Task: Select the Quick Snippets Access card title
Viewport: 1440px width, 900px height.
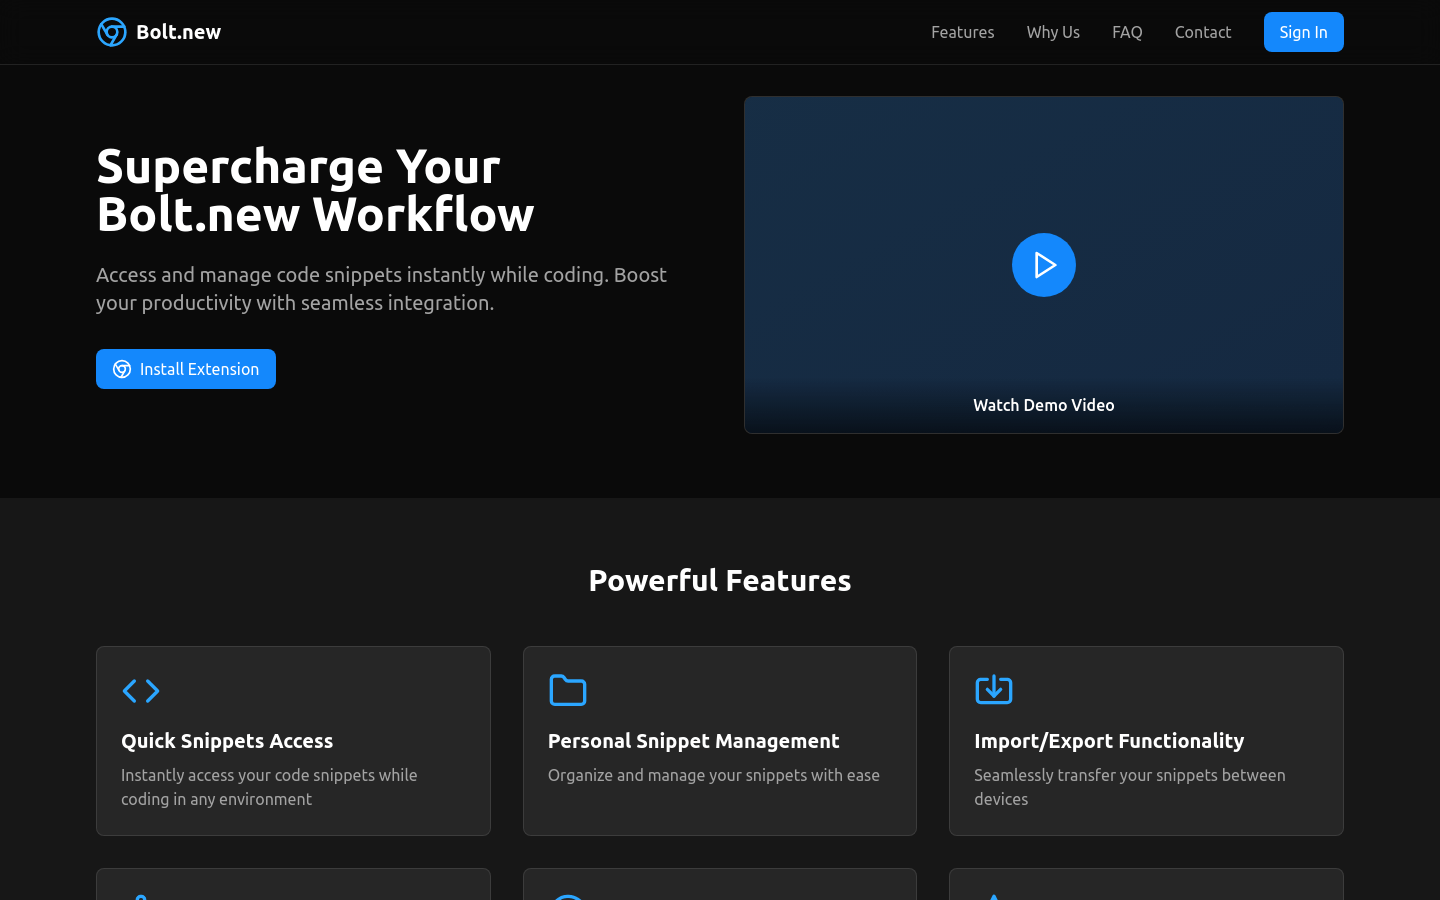Action: (227, 741)
